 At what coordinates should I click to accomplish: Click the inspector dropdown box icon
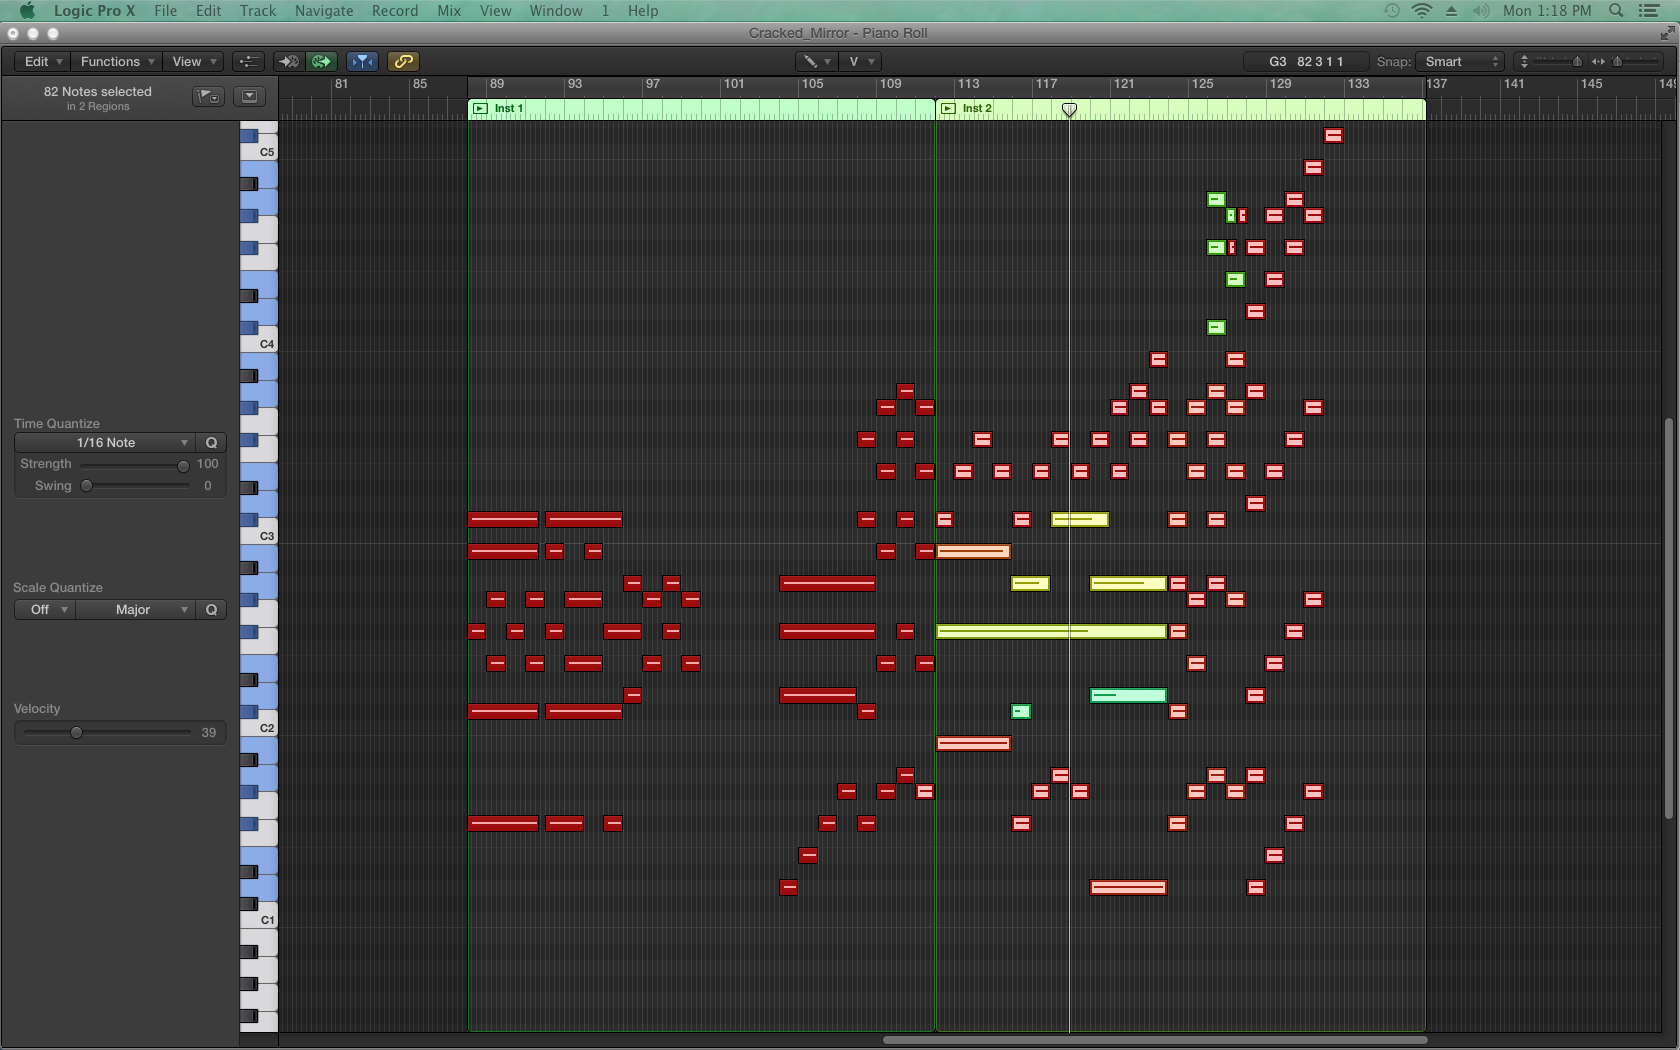coord(249,97)
